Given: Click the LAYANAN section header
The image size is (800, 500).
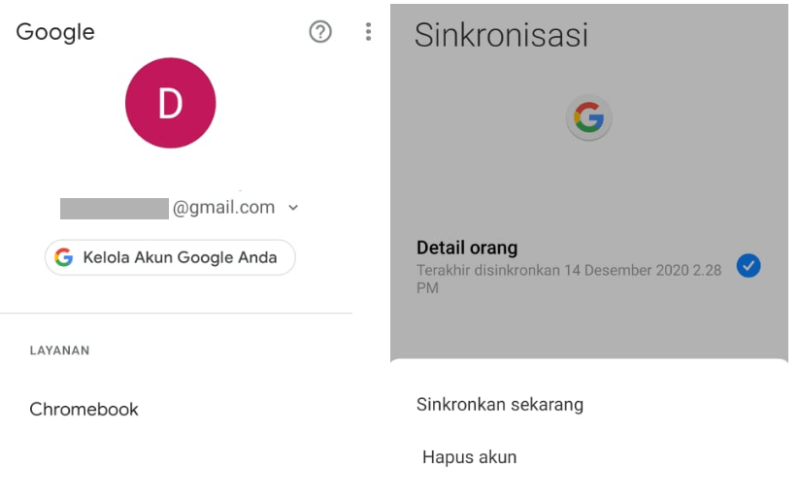Looking at the screenshot, I should click(60, 351).
